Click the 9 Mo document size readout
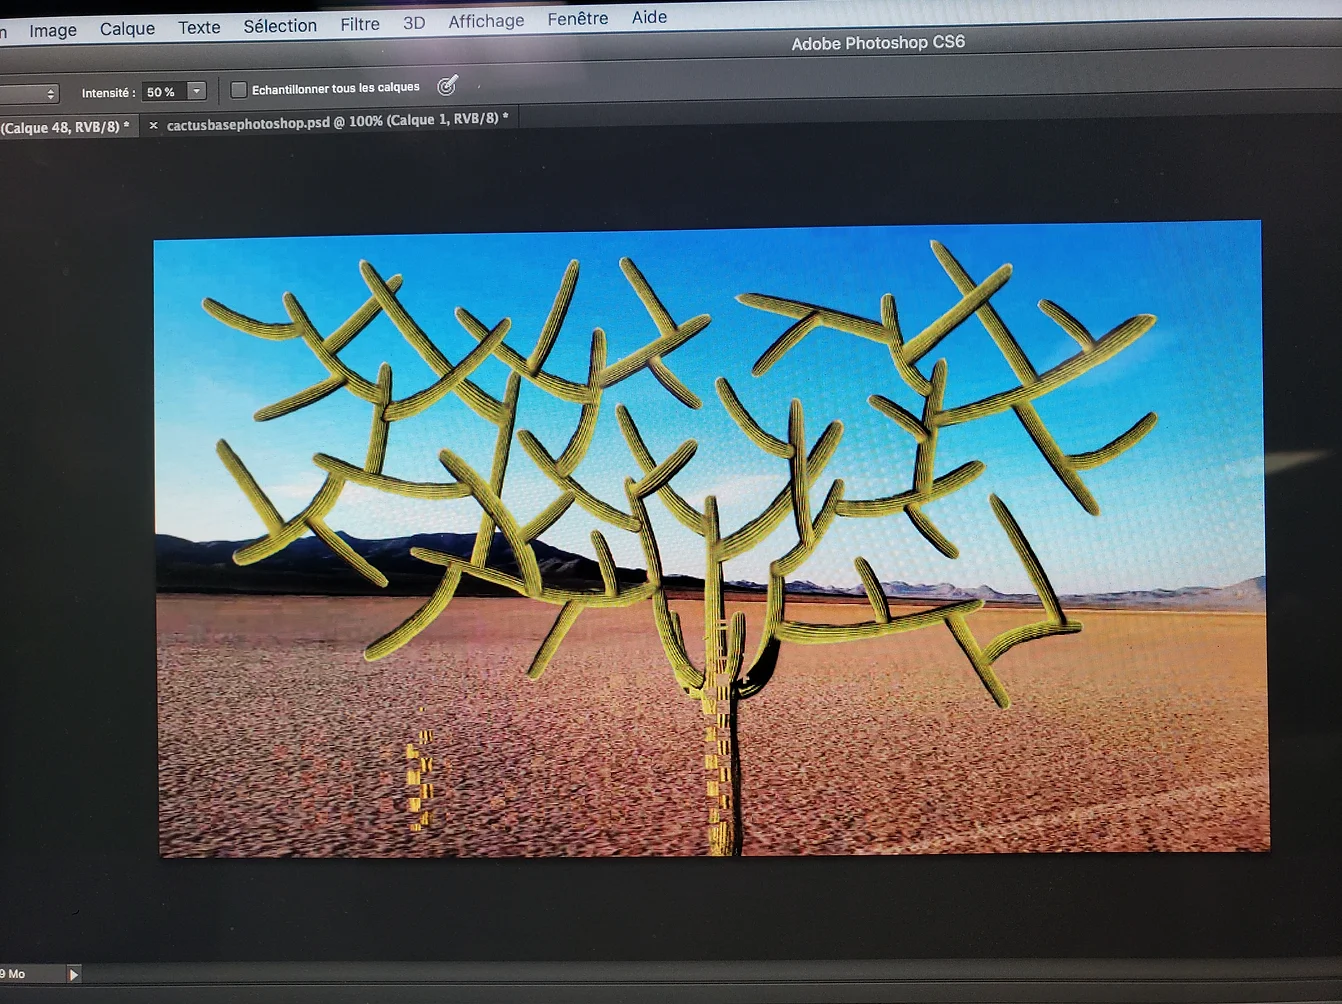Image resolution: width=1342 pixels, height=1004 pixels. (14, 974)
